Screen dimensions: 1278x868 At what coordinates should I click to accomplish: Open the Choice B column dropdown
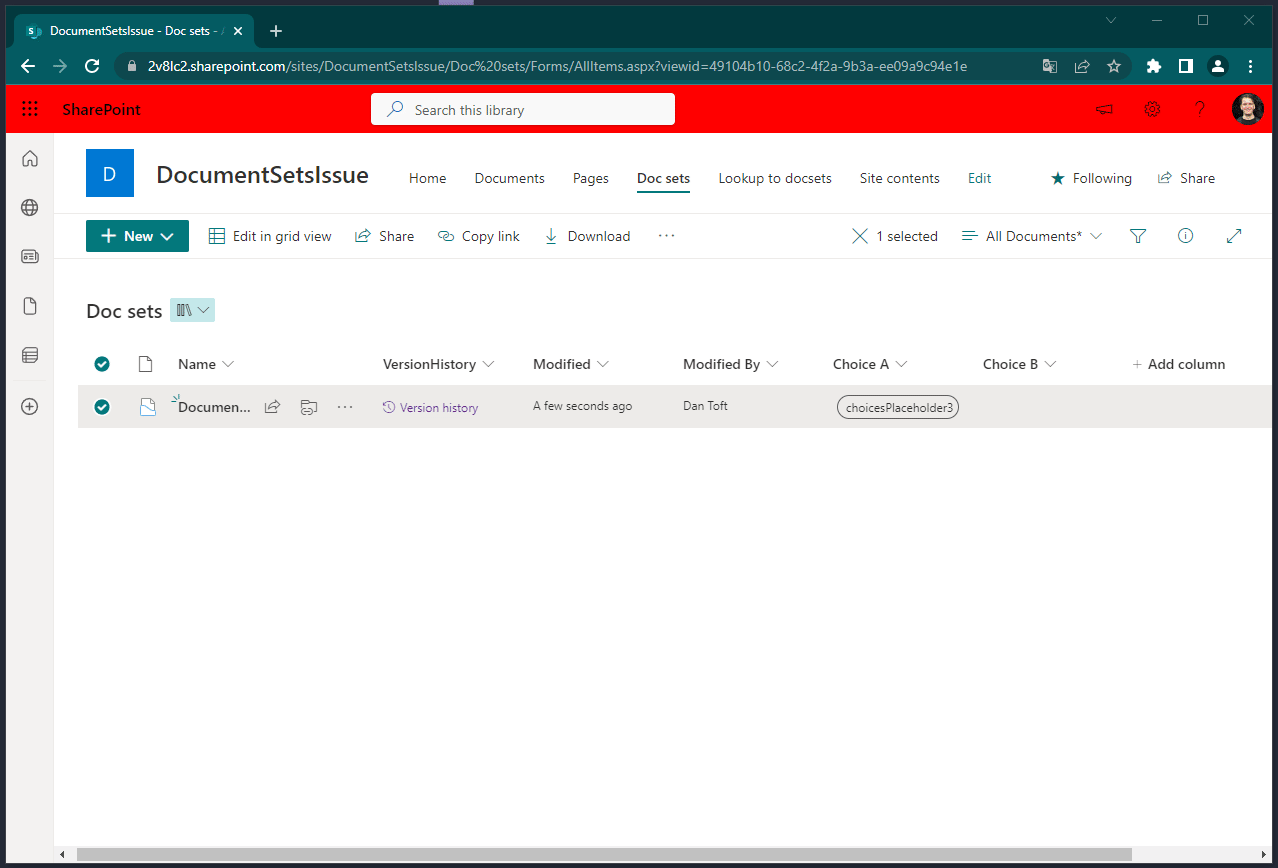point(1020,364)
